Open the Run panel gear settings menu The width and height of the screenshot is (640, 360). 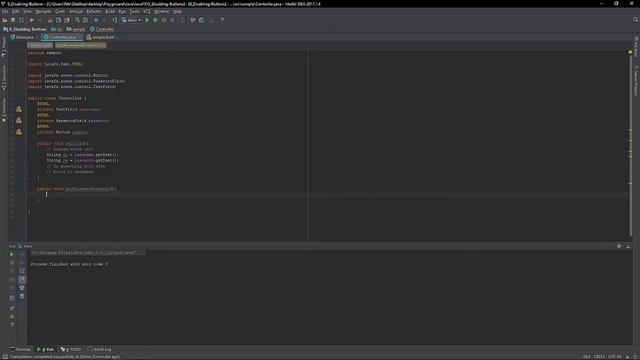pos(619,246)
